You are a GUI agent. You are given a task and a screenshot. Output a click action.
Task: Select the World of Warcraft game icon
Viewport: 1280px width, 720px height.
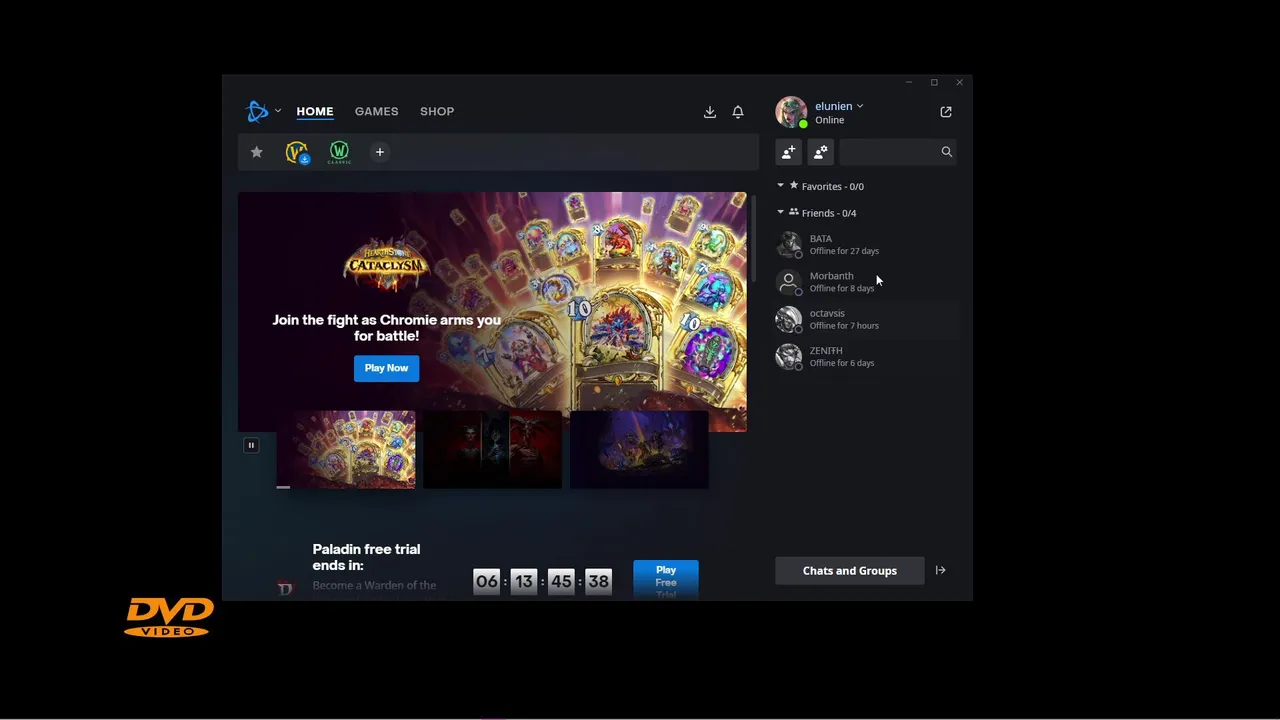point(297,152)
